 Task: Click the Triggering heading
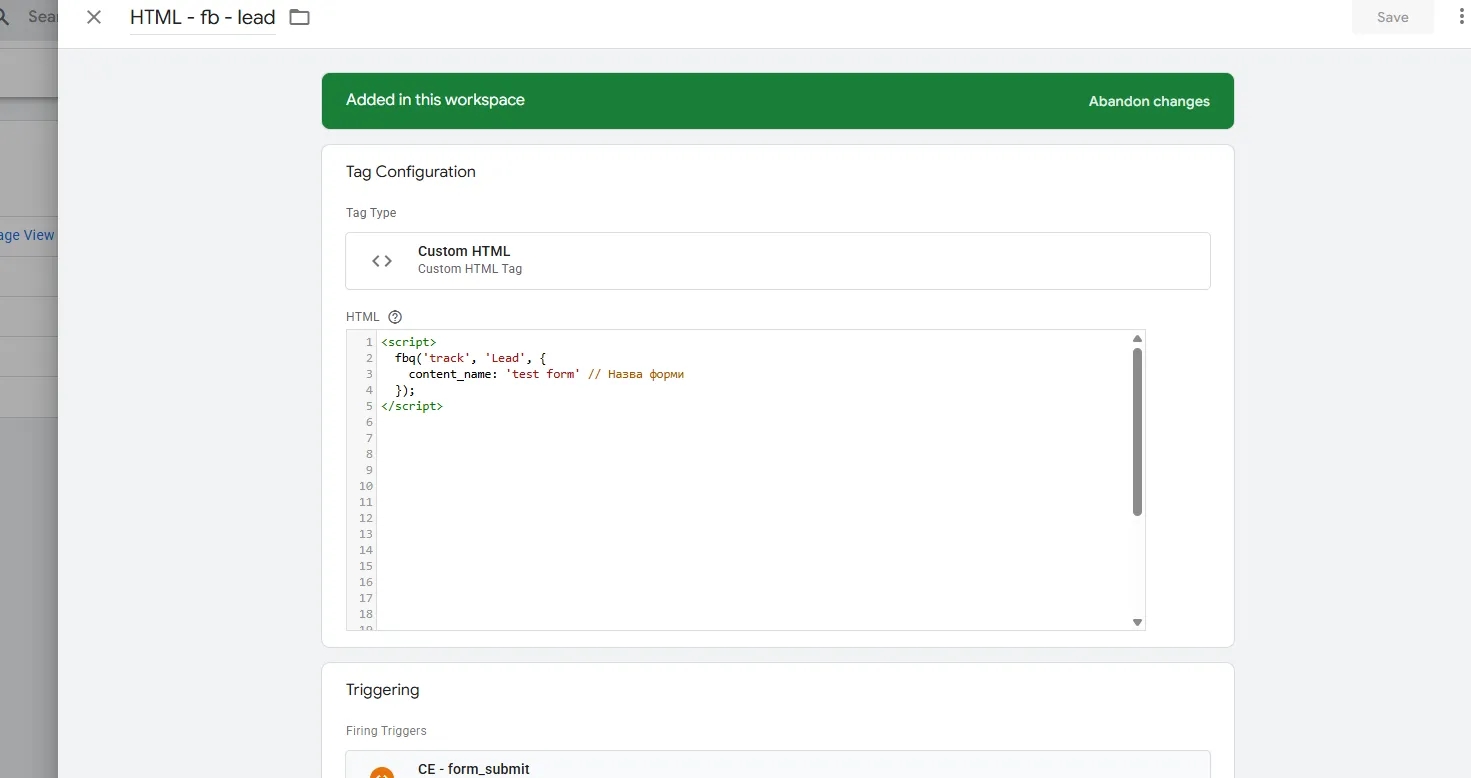pos(383,690)
